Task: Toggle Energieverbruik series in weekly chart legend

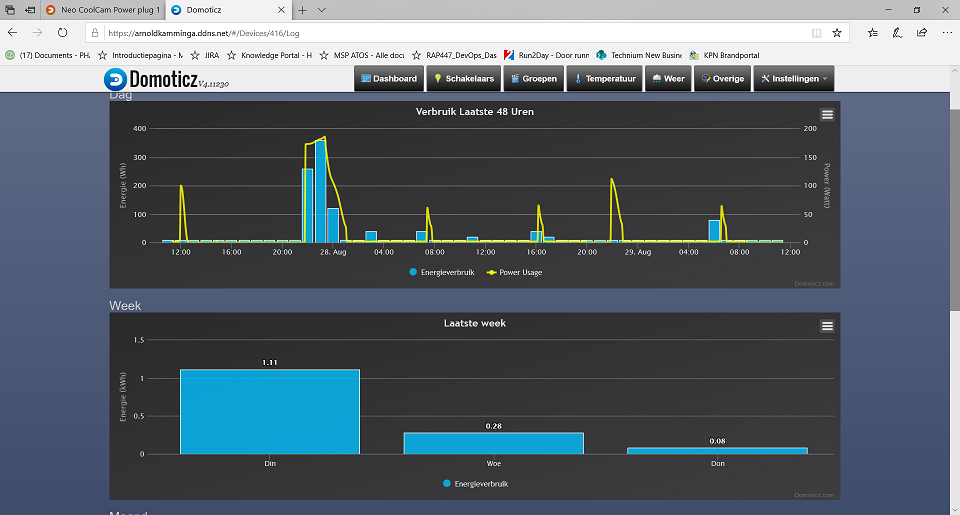Action: point(475,484)
